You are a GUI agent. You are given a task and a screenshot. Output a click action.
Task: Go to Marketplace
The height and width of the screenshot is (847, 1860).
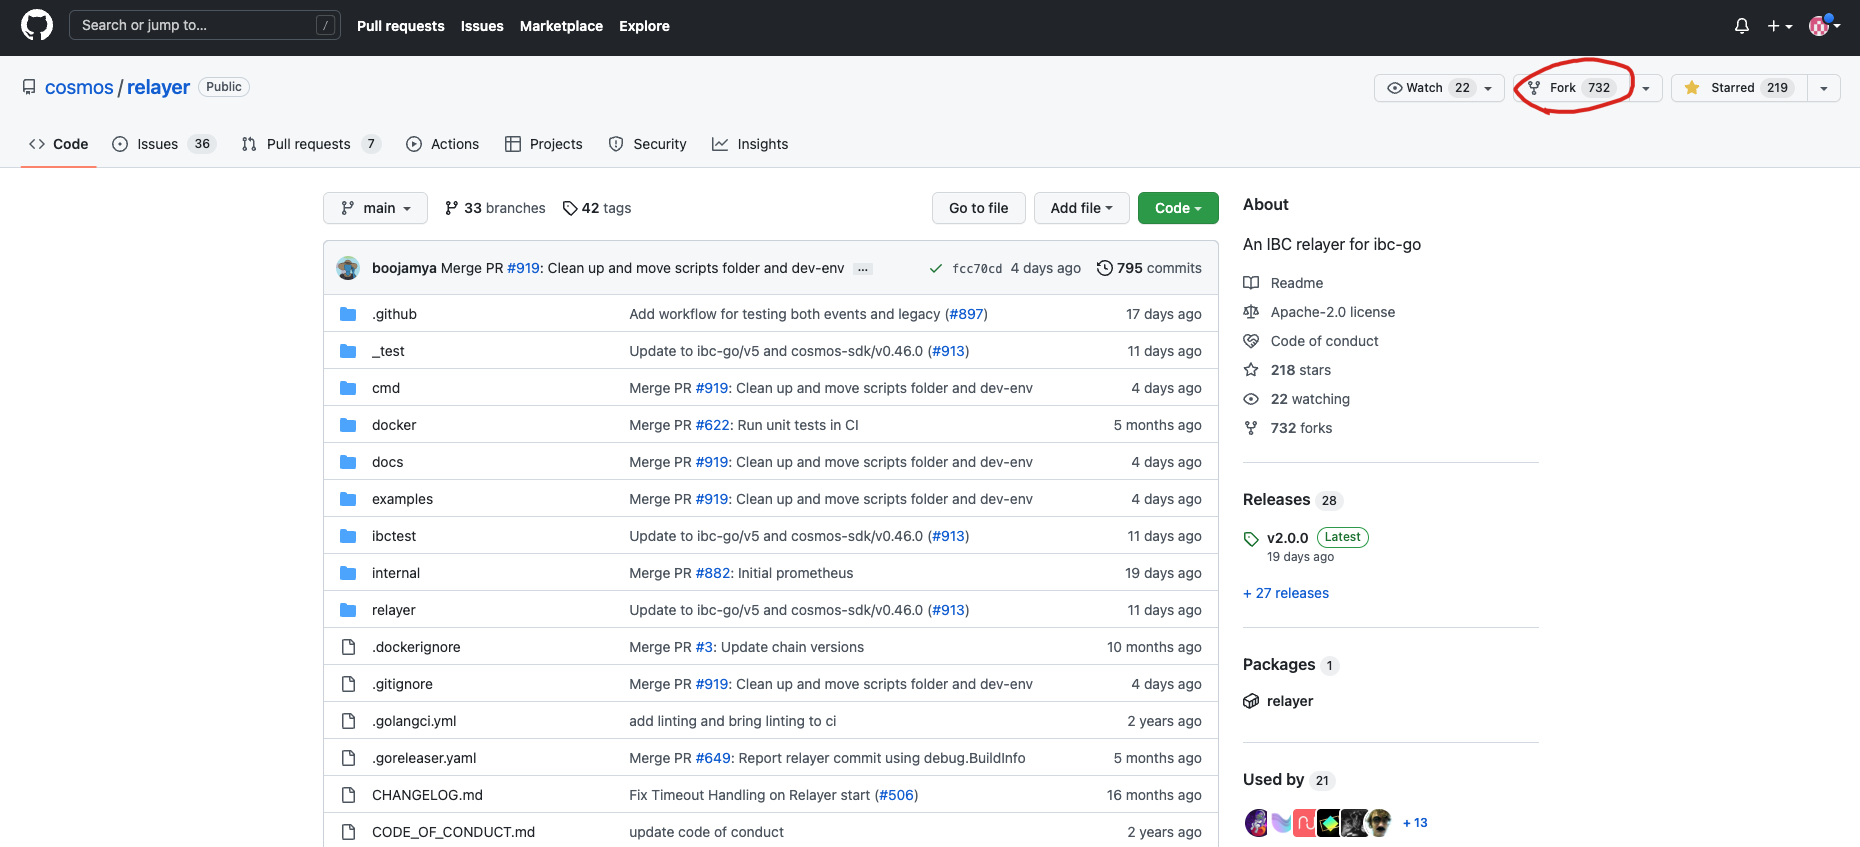[x=561, y=26]
